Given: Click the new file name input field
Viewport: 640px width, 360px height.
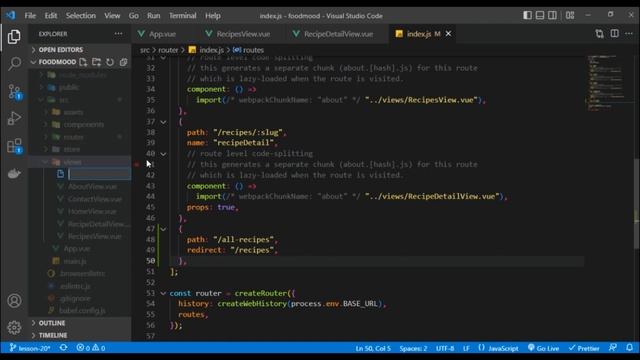Looking at the screenshot, I should pos(99,174).
